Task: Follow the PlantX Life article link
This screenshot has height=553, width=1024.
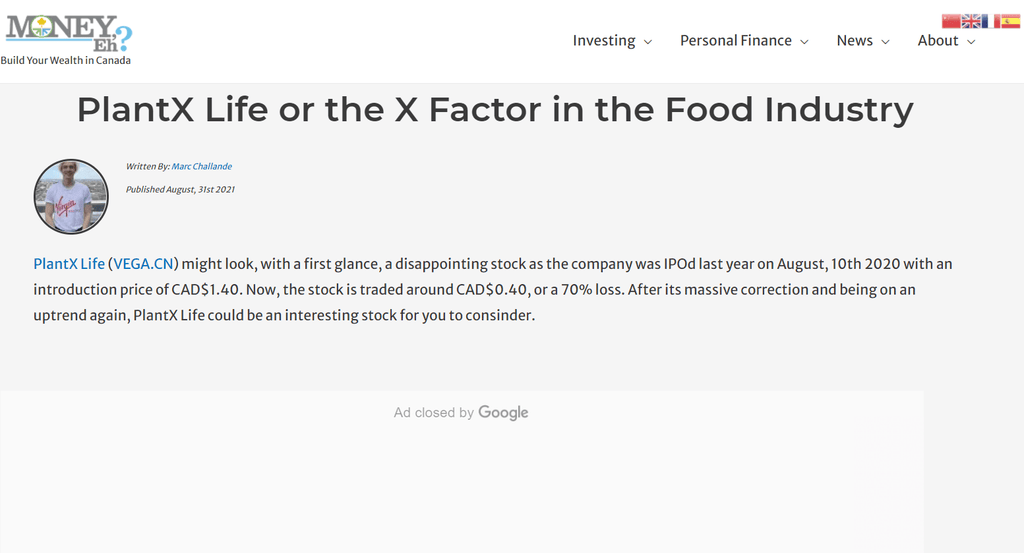Action: (x=69, y=264)
